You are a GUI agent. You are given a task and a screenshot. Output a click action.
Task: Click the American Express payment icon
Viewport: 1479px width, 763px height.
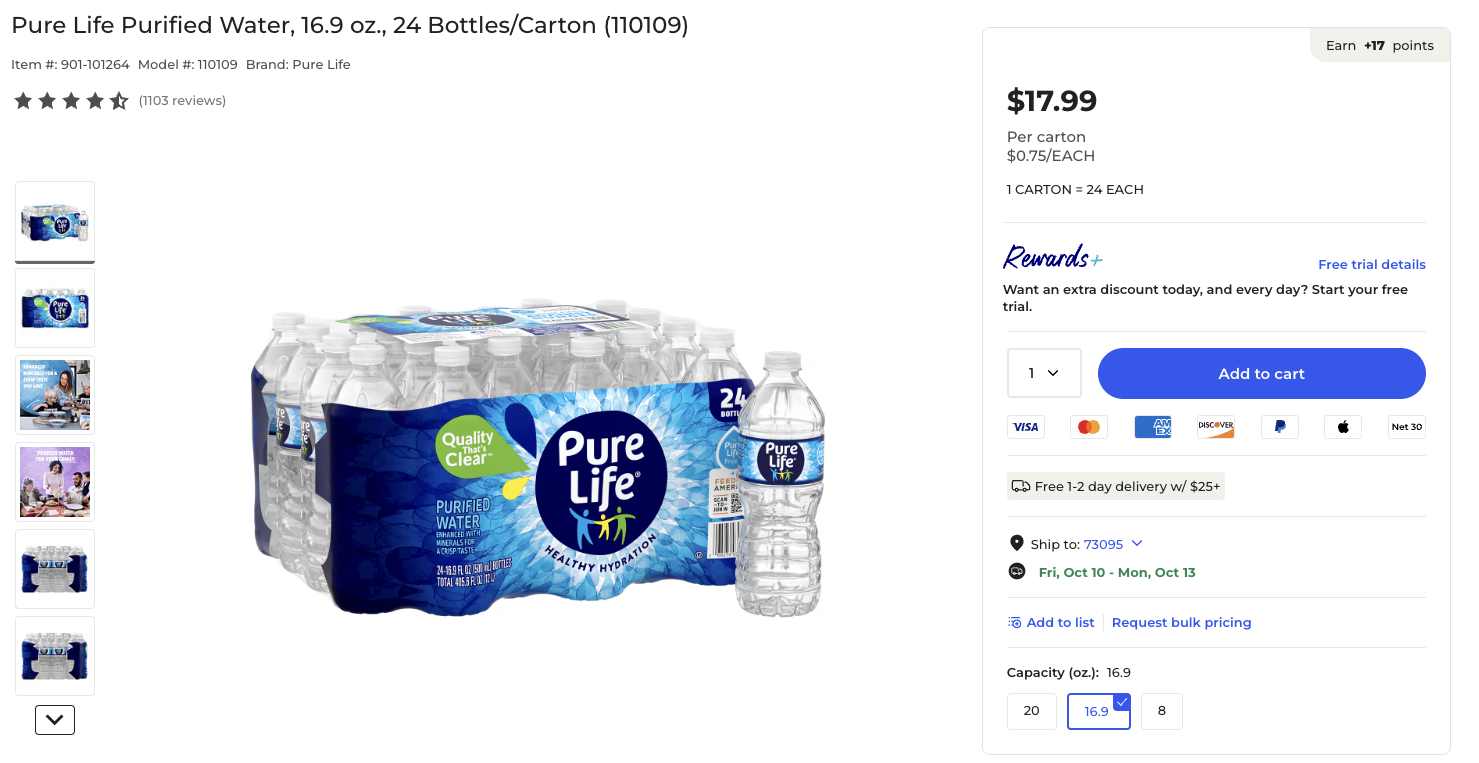click(x=1152, y=427)
